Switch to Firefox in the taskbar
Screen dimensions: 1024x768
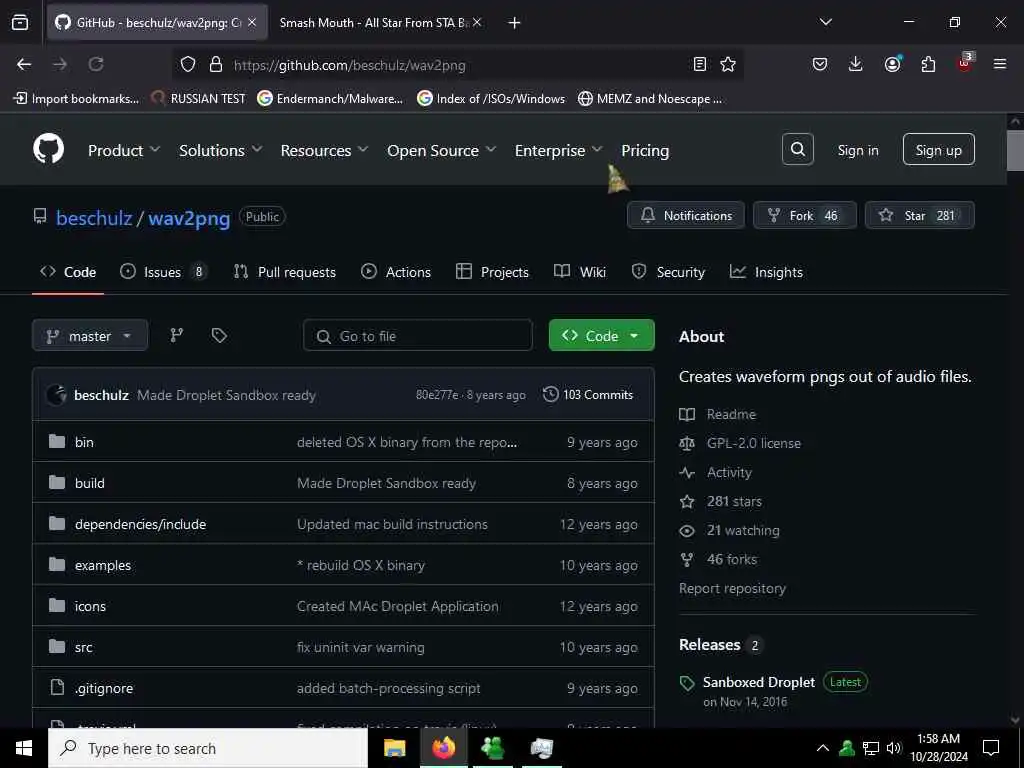443,748
